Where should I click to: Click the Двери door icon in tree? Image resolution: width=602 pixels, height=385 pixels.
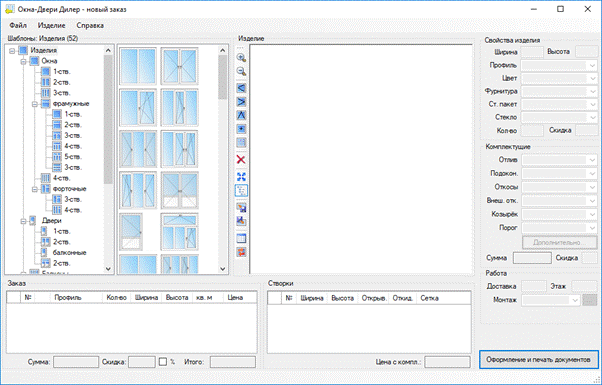click(x=33, y=221)
